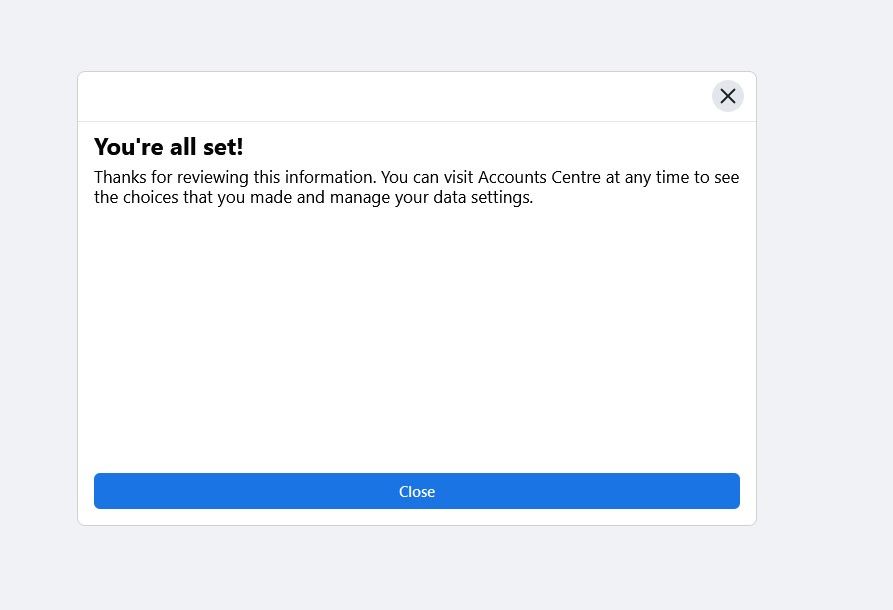Click the dialog's blank header bar
893x610 pixels.
[x=393, y=96]
